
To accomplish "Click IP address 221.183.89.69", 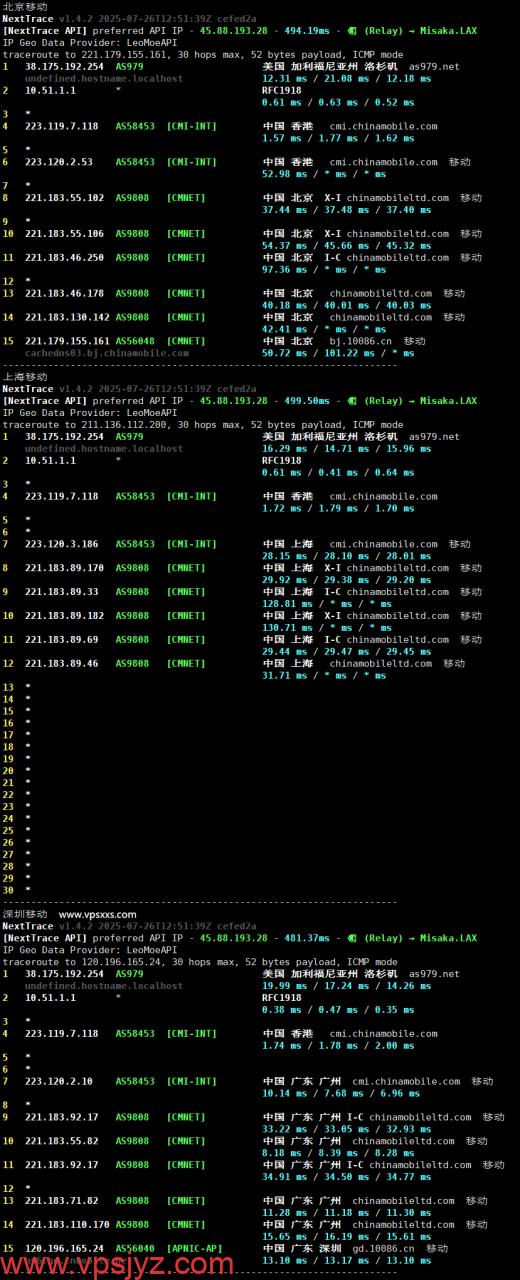I will (x=62, y=640).
